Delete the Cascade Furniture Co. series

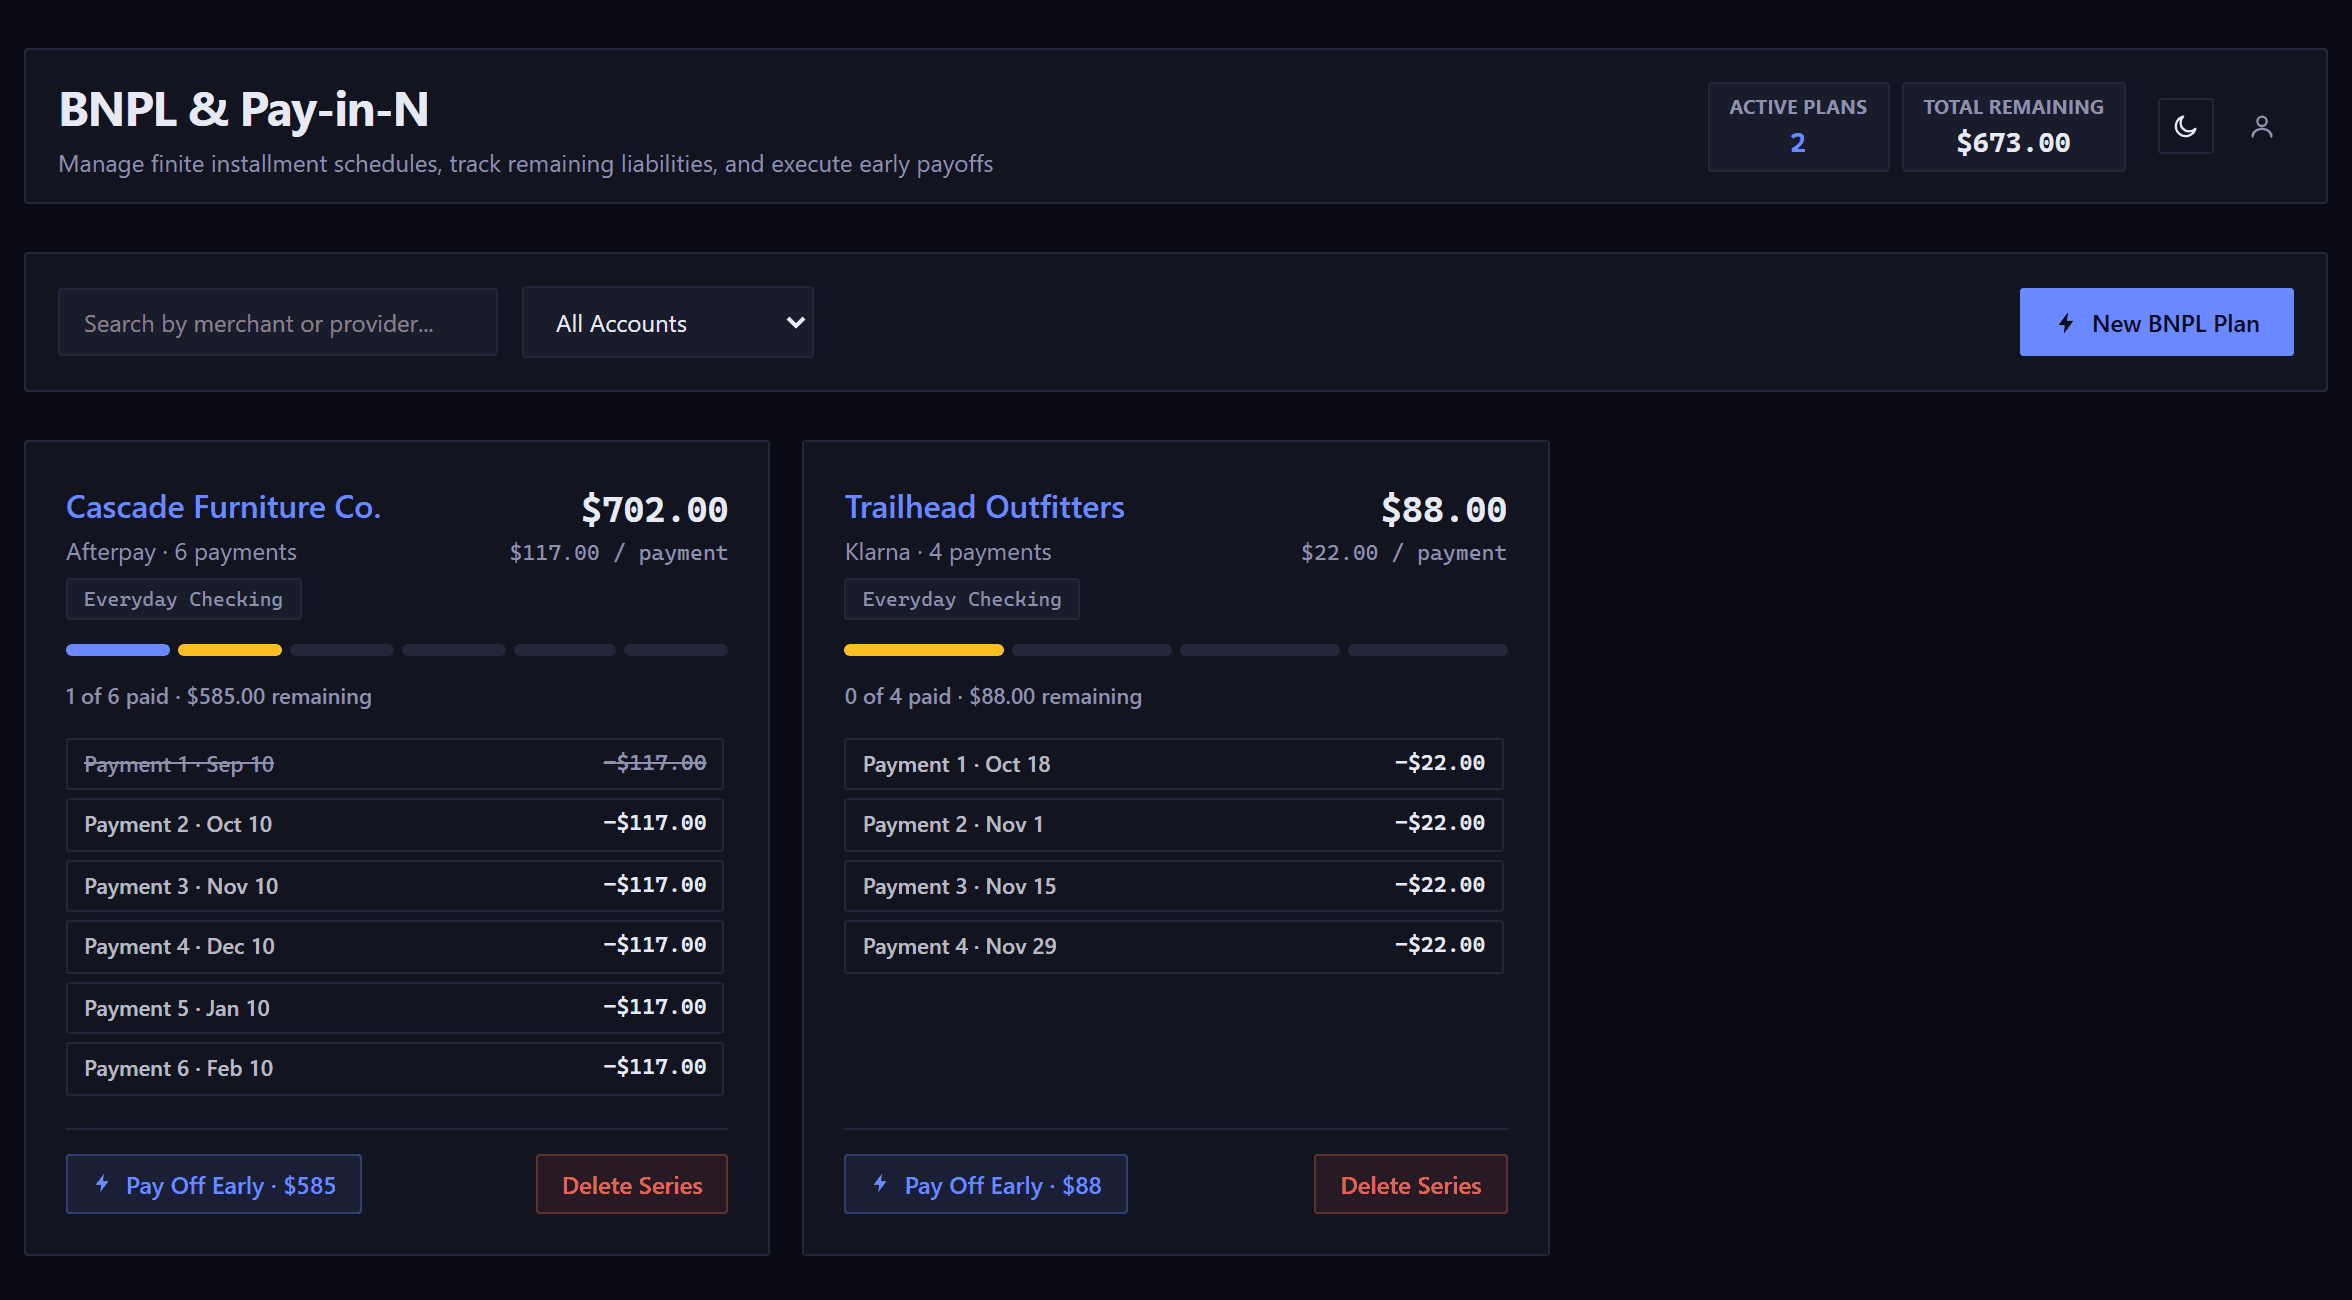632,1185
